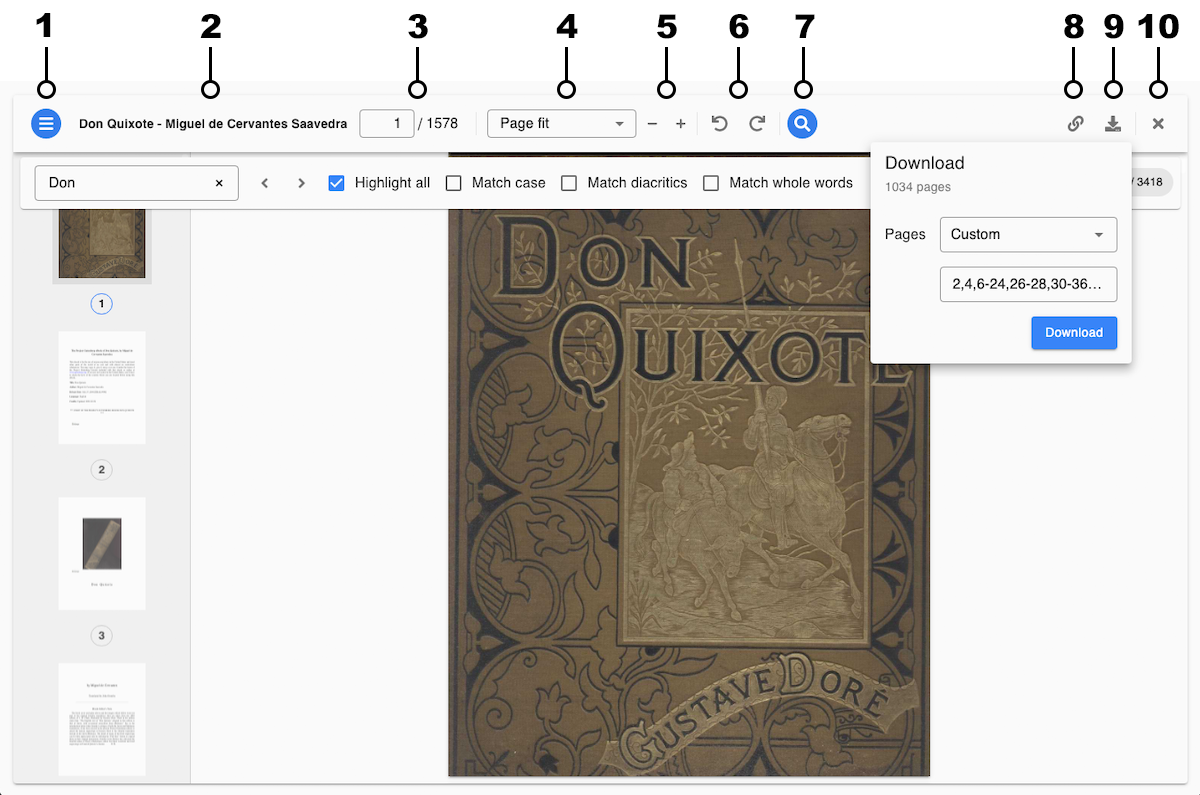Image resolution: width=1200 pixels, height=795 pixels.
Task: Enable Match whole words checkbox
Action: coord(712,183)
